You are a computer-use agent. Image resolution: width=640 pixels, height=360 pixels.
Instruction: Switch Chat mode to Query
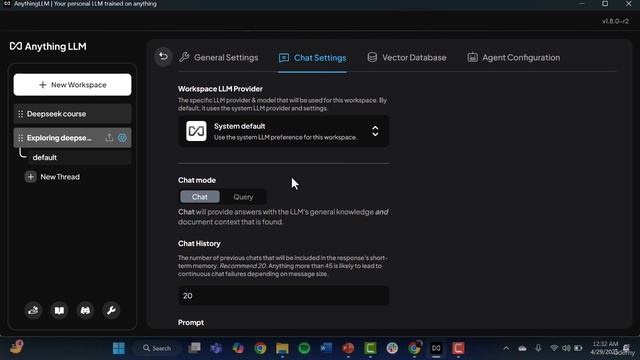coord(243,197)
